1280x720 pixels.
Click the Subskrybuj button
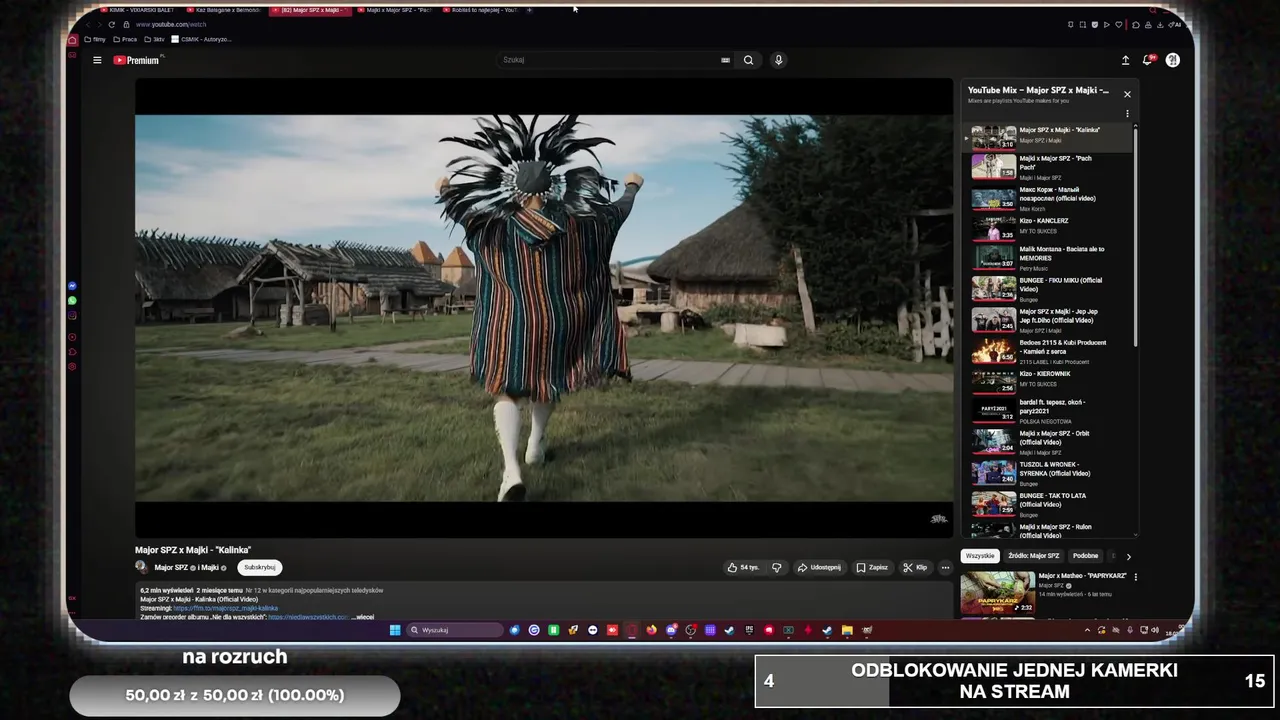(x=260, y=567)
